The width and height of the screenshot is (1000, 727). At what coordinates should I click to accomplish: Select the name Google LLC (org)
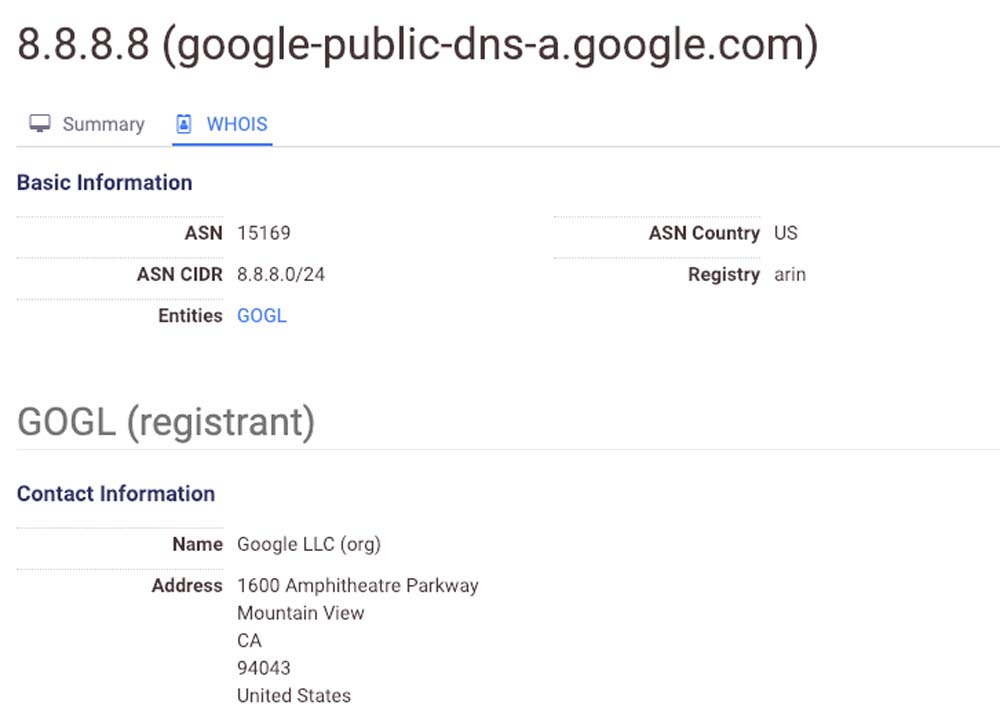click(309, 544)
